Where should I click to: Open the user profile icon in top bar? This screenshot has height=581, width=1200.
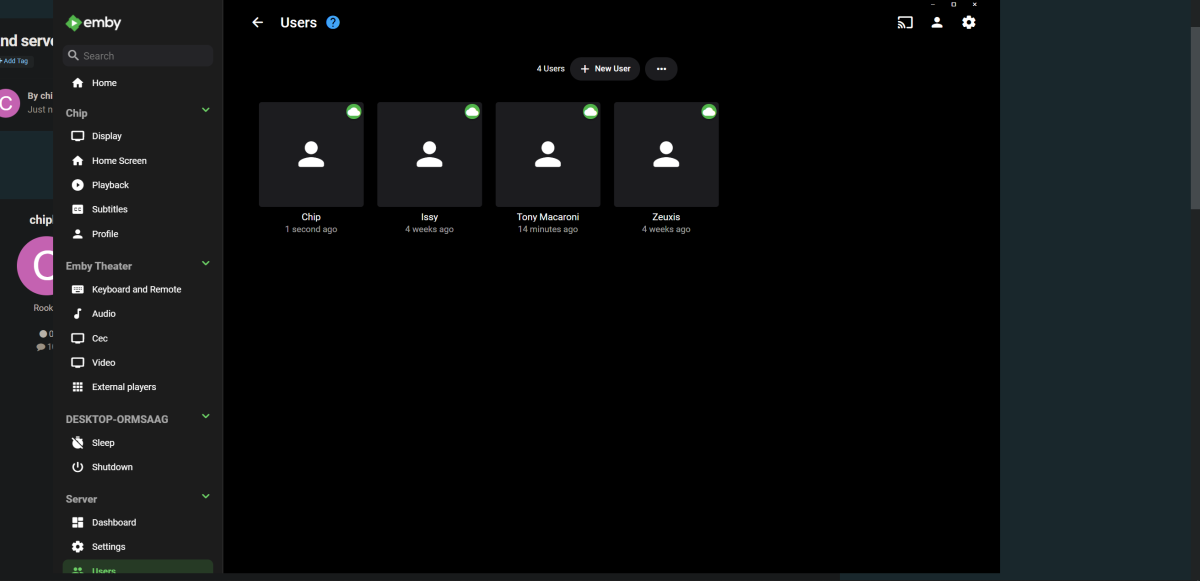click(937, 22)
